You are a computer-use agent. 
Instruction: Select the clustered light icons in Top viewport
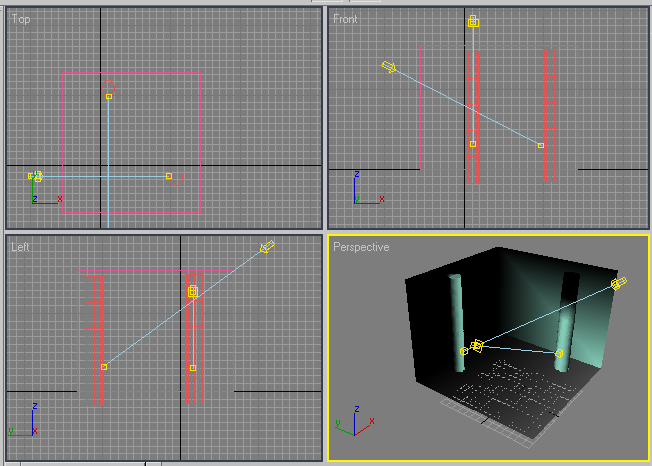(36, 176)
